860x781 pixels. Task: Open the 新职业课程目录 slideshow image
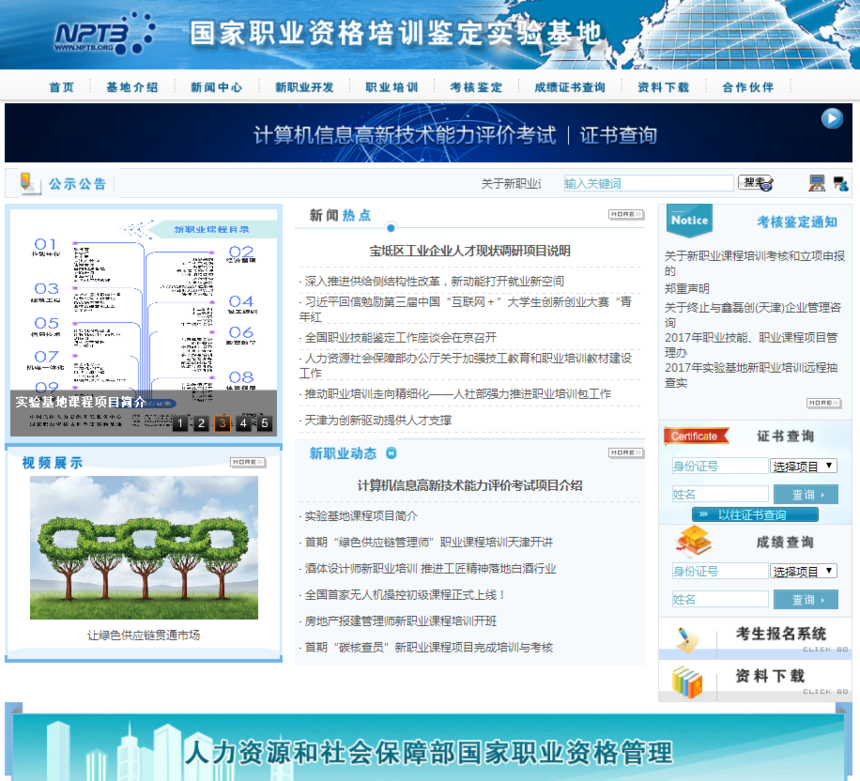pyautogui.click(x=144, y=320)
